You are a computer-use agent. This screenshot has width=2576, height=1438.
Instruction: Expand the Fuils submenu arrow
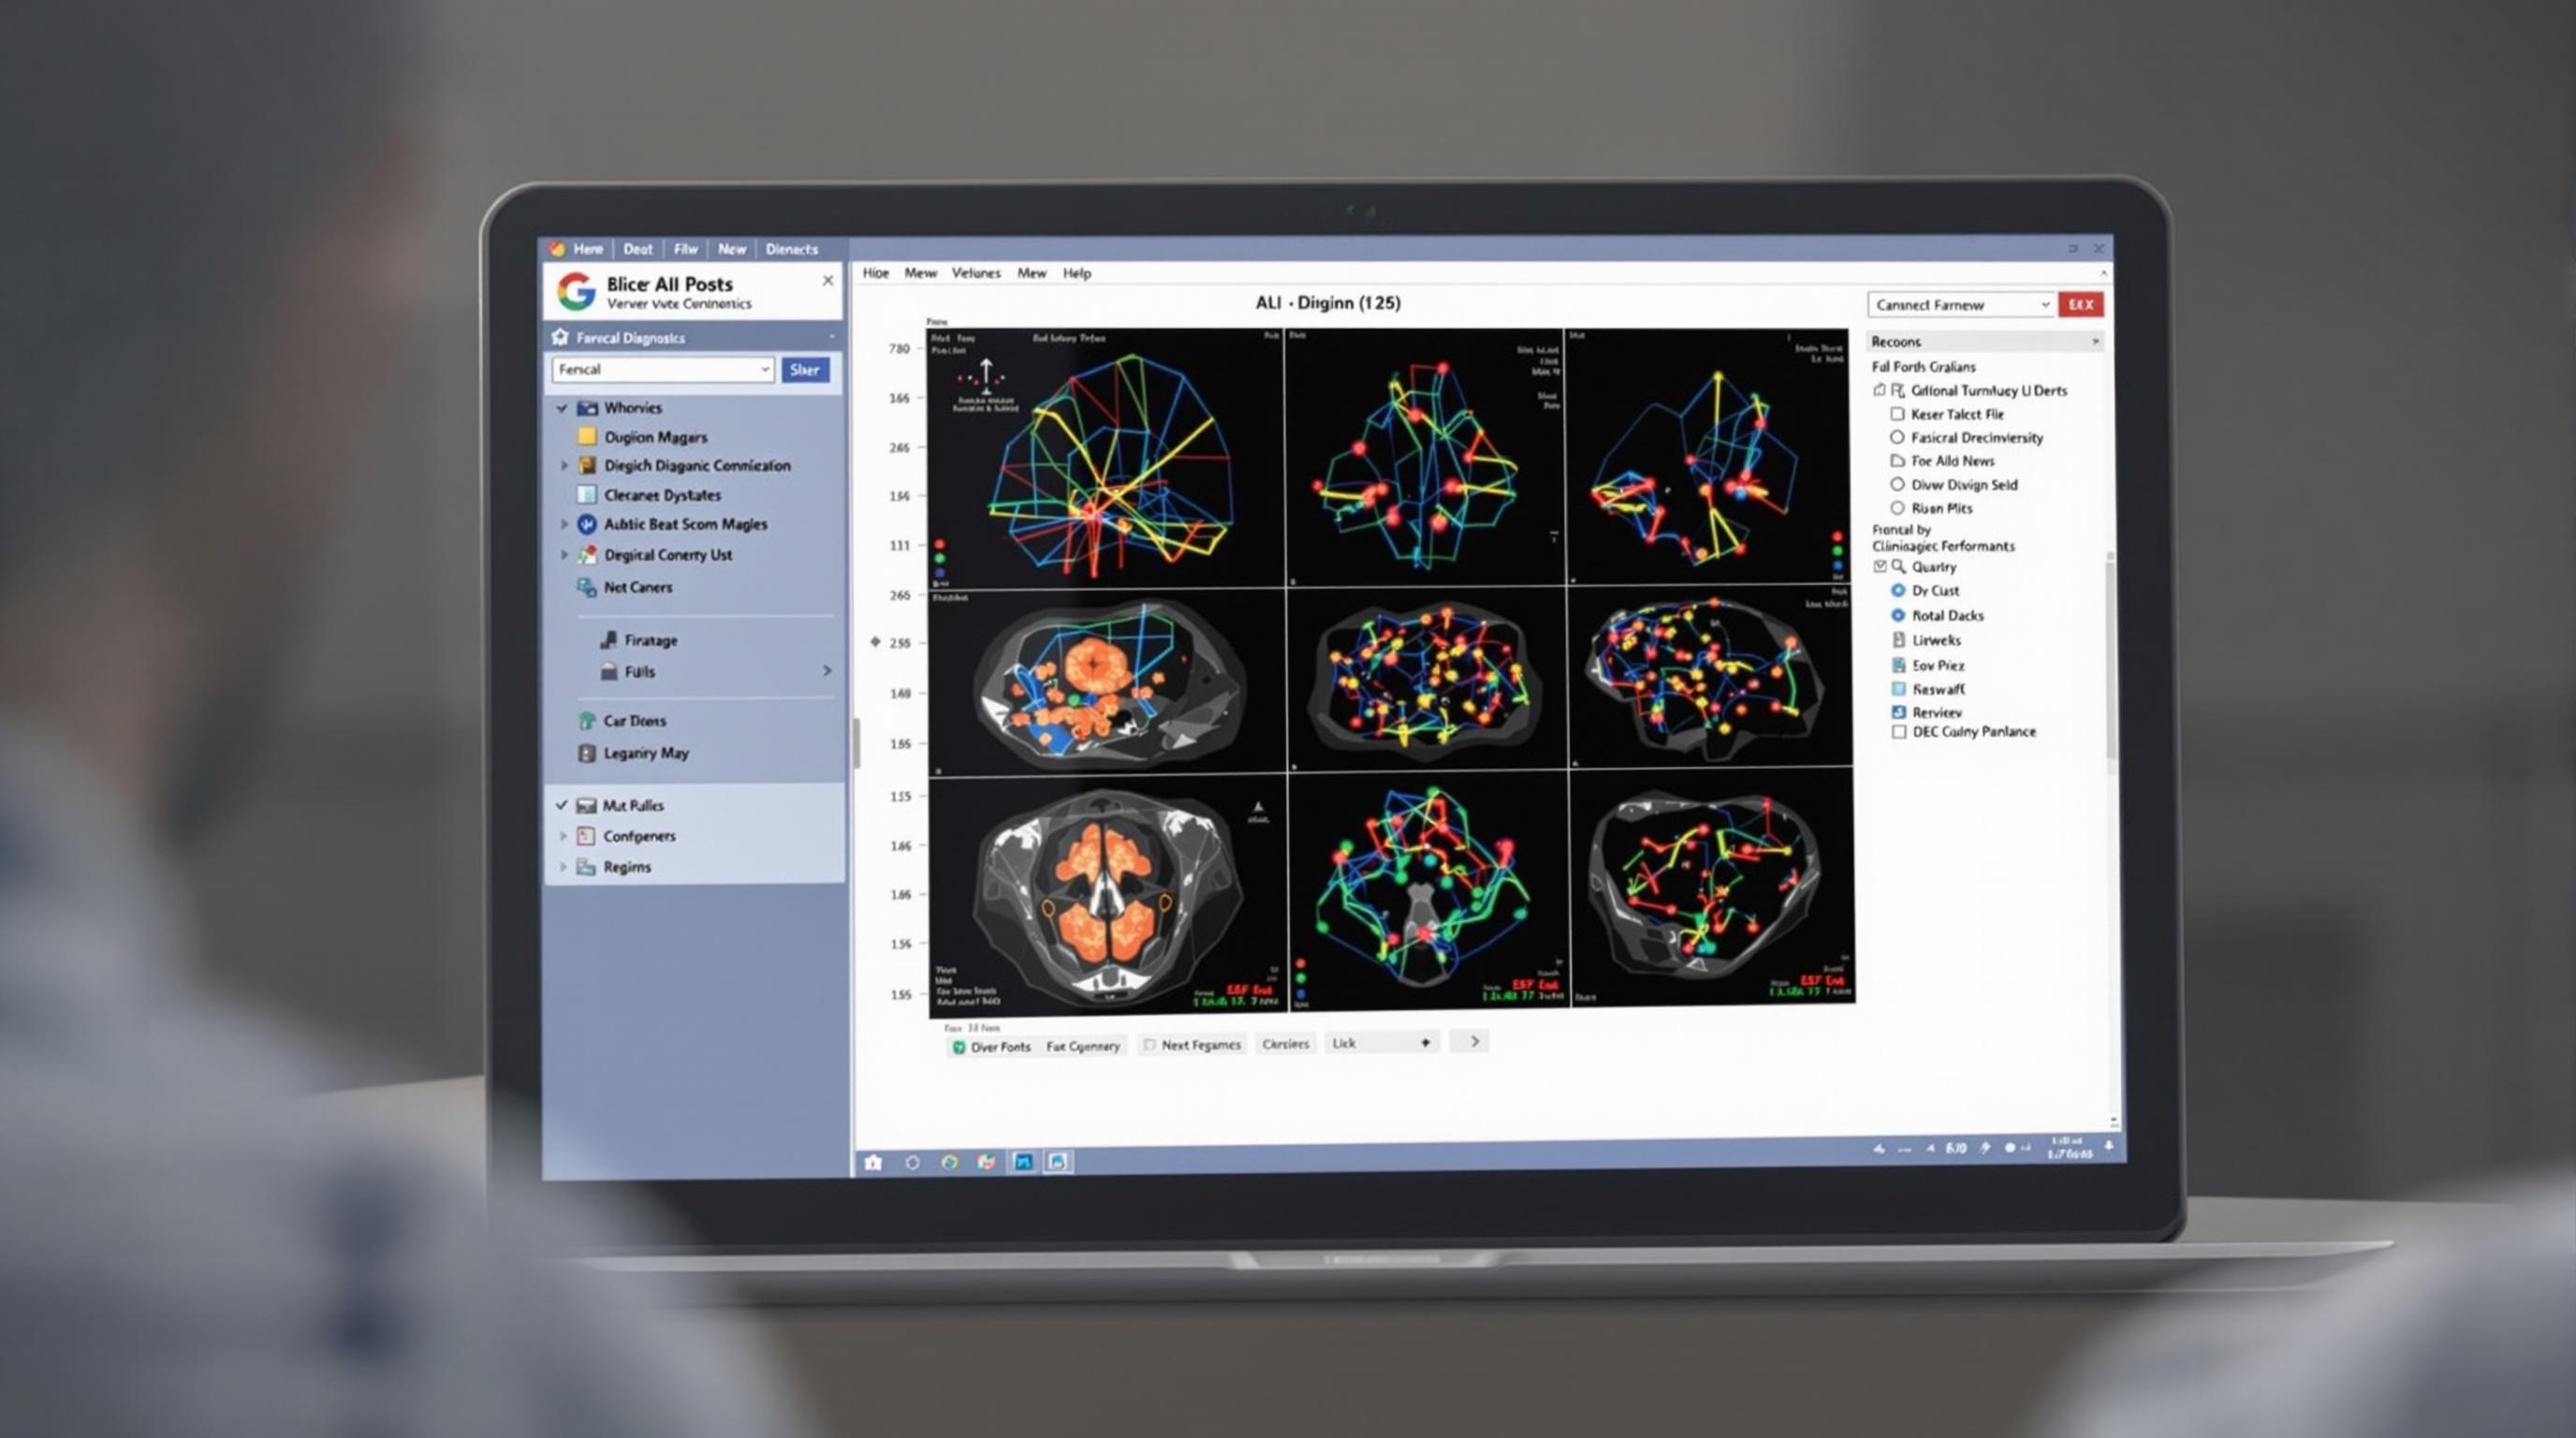[827, 671]
